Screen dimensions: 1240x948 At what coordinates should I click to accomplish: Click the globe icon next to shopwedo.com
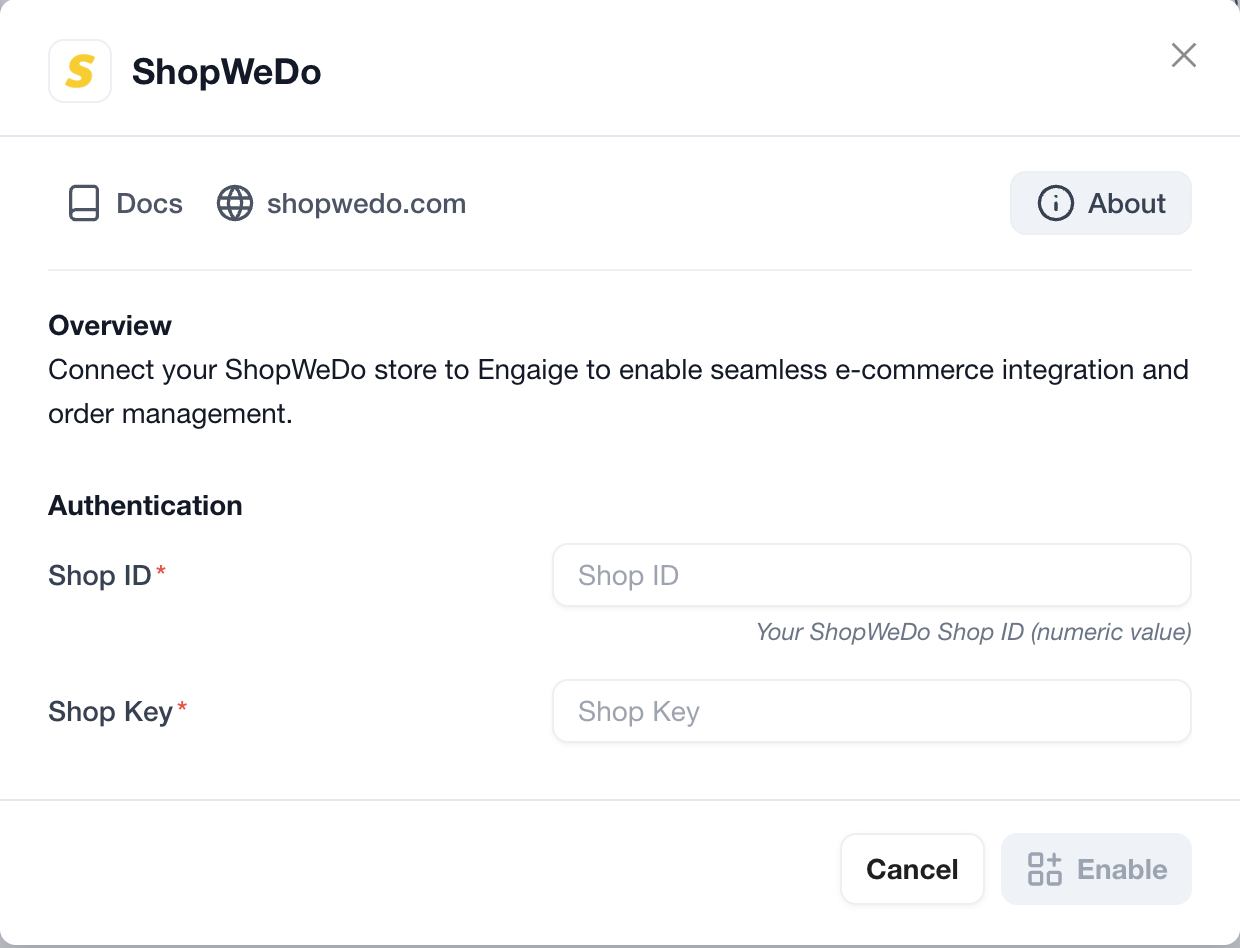235,203
